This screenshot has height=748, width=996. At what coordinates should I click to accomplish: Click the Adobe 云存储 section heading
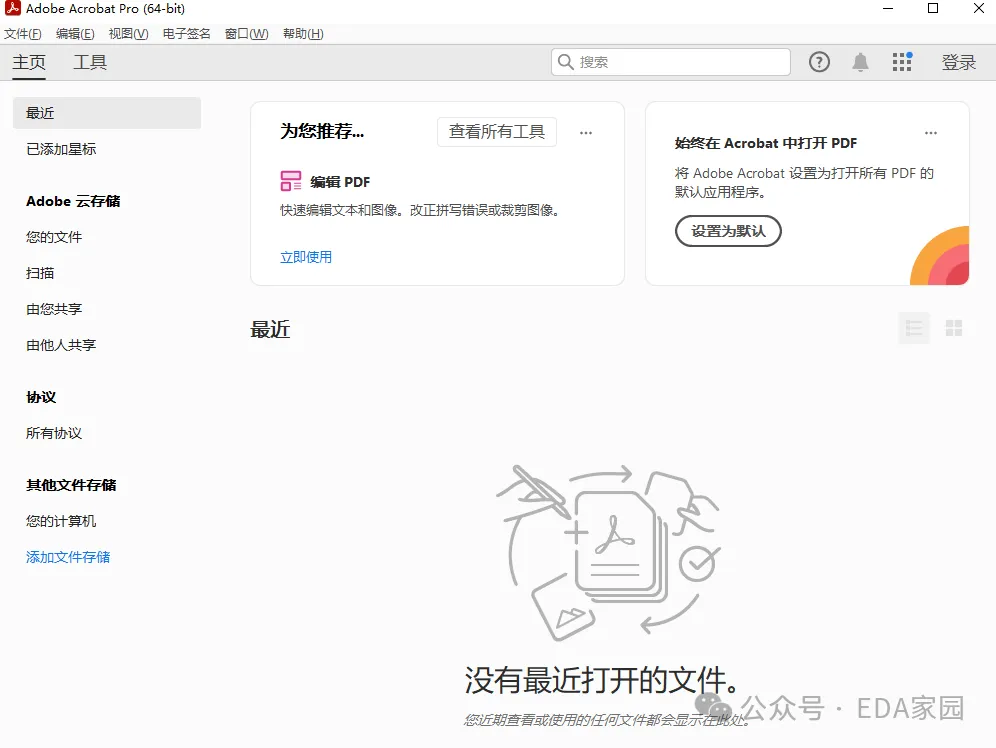[73, 201]
